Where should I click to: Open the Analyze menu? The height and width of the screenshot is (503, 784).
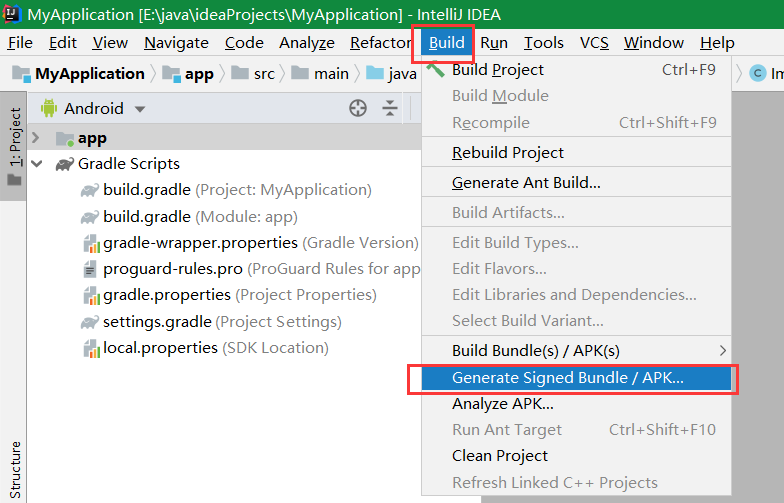[306, 43]
